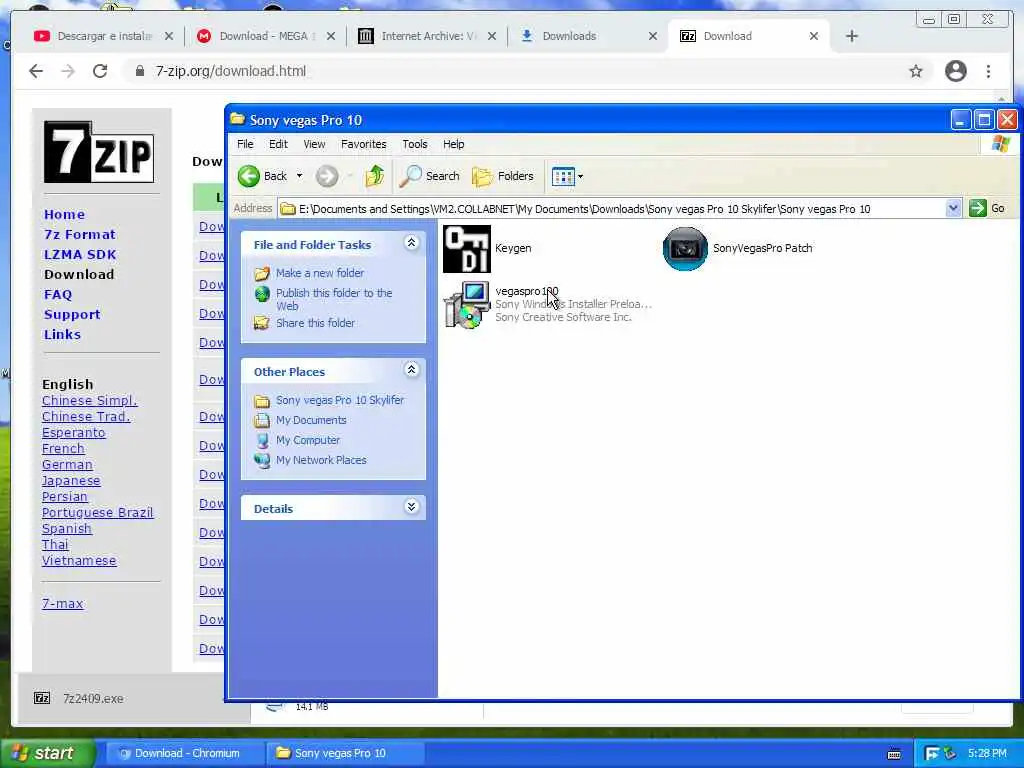
Task: Open 7z Format link
Action: click(x=79, y=234)
